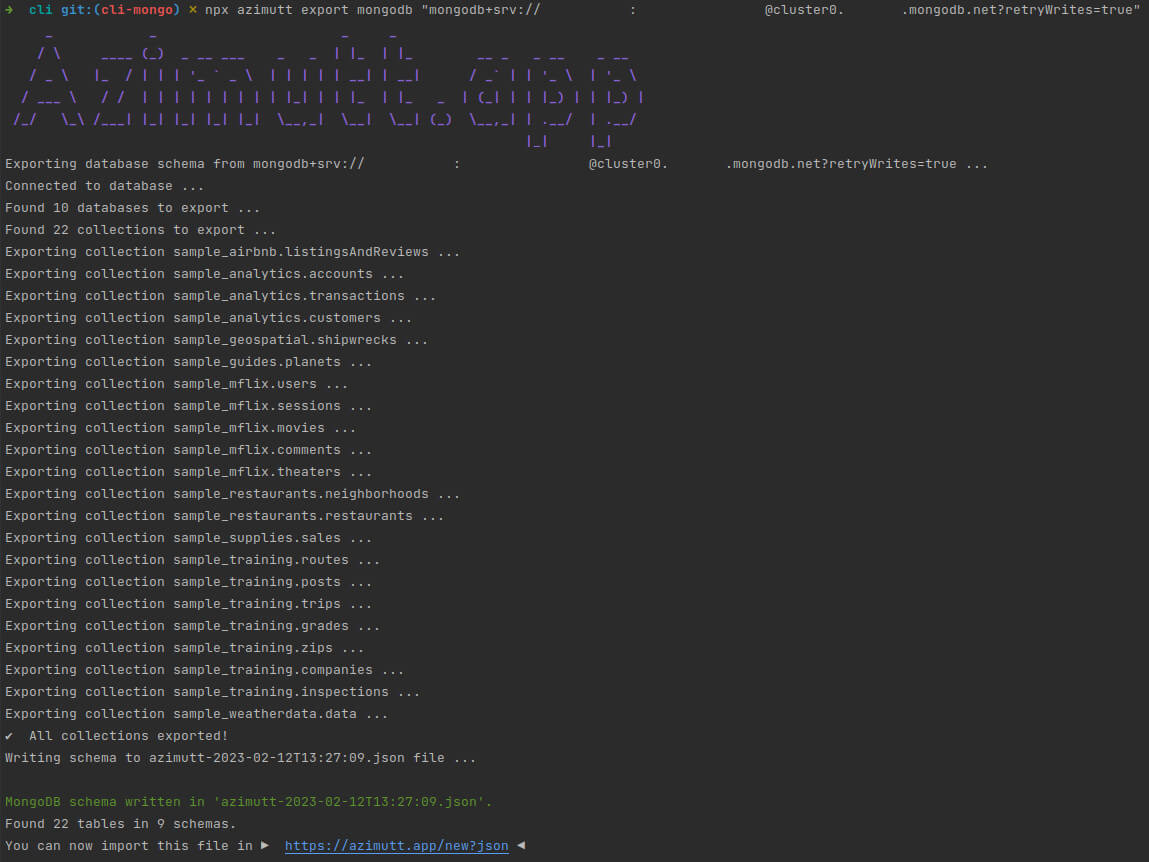Click the checkmark before 'All collections exported!'

point(10,735)
